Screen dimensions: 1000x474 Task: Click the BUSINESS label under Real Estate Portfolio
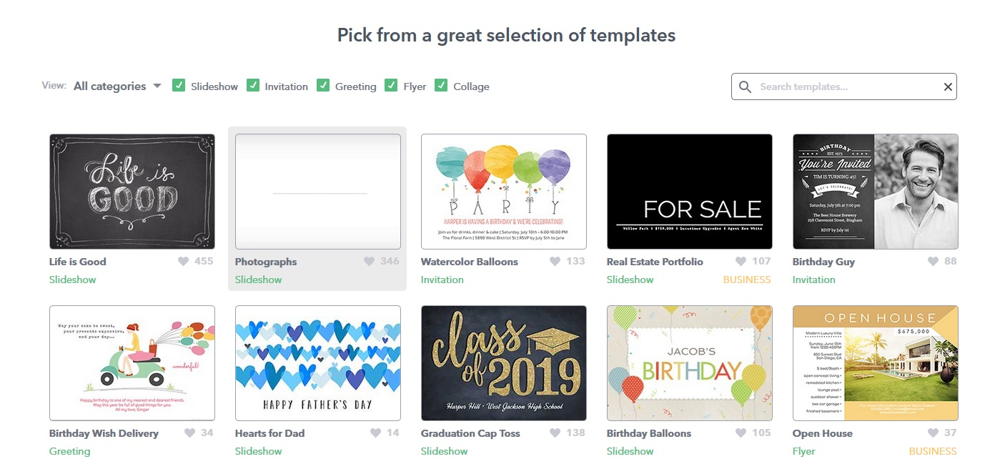[747, 280]
